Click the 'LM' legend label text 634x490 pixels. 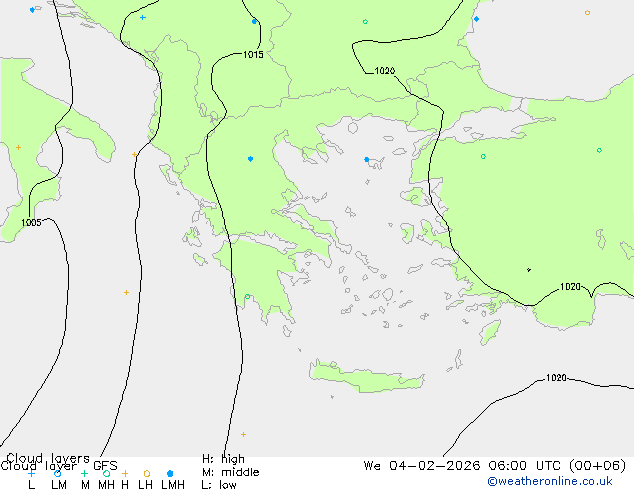click(x=59, y=484)
